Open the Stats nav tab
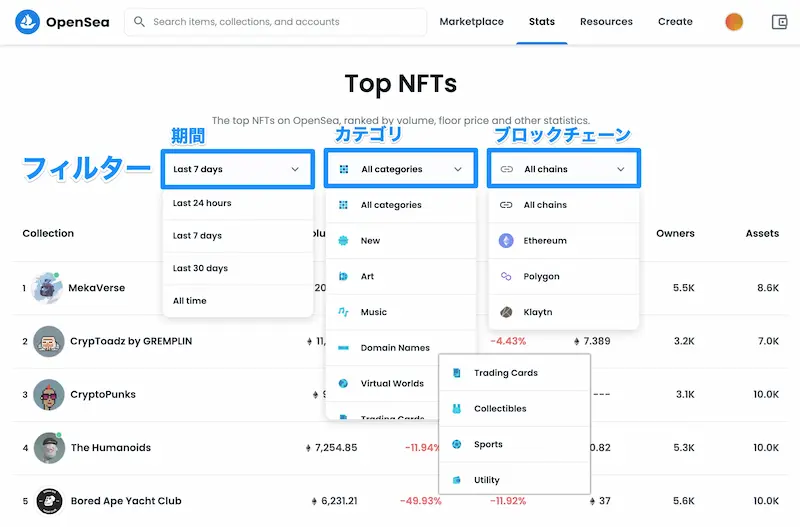Screen dimensions: 800x527 pos(542,22)
